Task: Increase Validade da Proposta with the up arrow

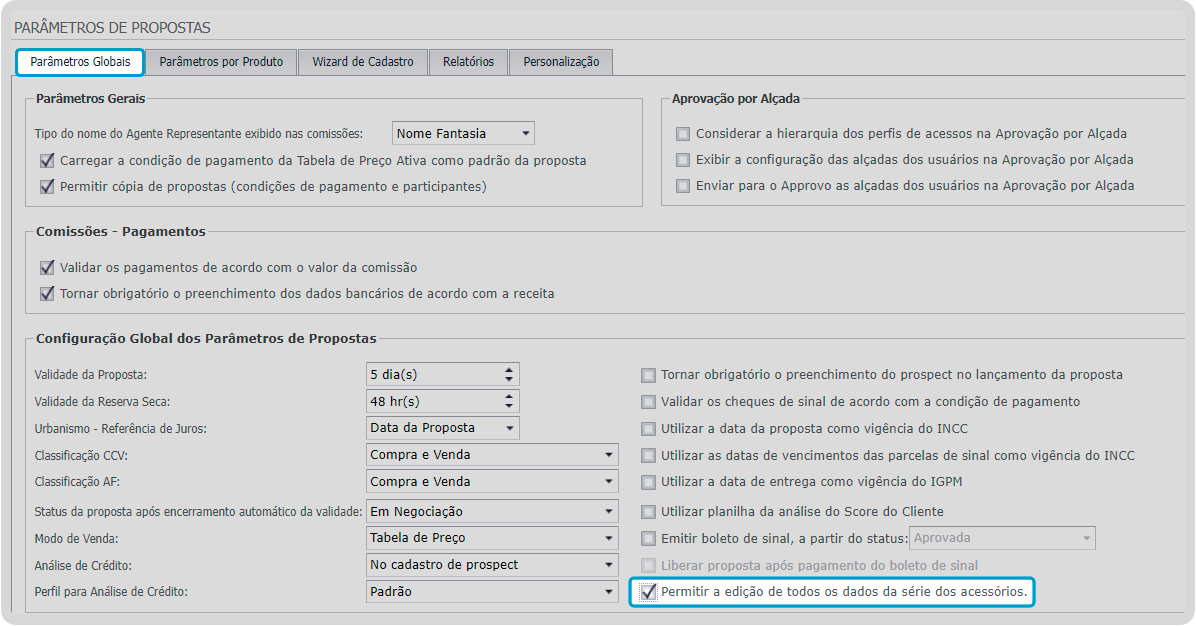Action: pos(510,369)
